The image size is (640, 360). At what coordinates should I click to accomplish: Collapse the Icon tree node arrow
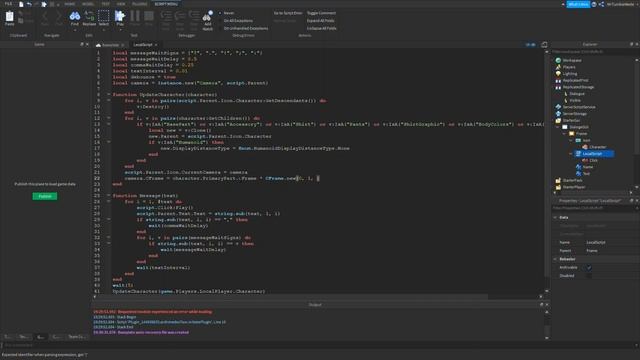[x=571, y=140]
